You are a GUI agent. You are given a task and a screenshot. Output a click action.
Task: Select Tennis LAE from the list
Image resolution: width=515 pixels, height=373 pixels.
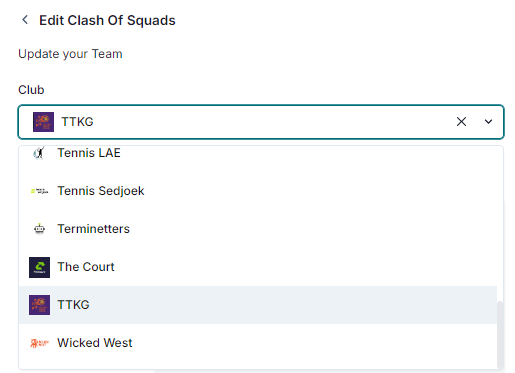click(258, 153)
